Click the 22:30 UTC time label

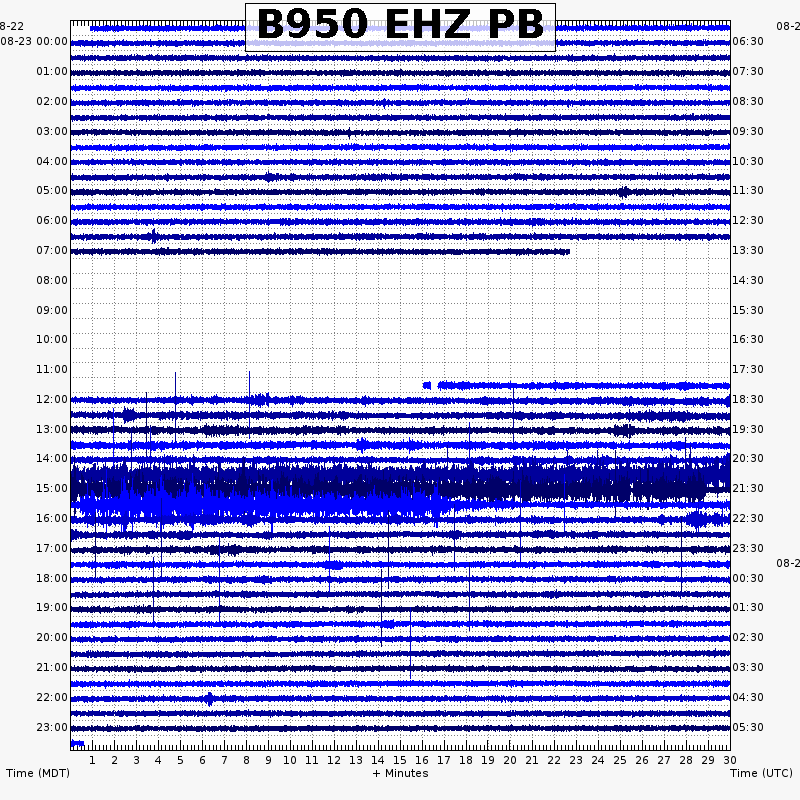click(x=748, y=518)
